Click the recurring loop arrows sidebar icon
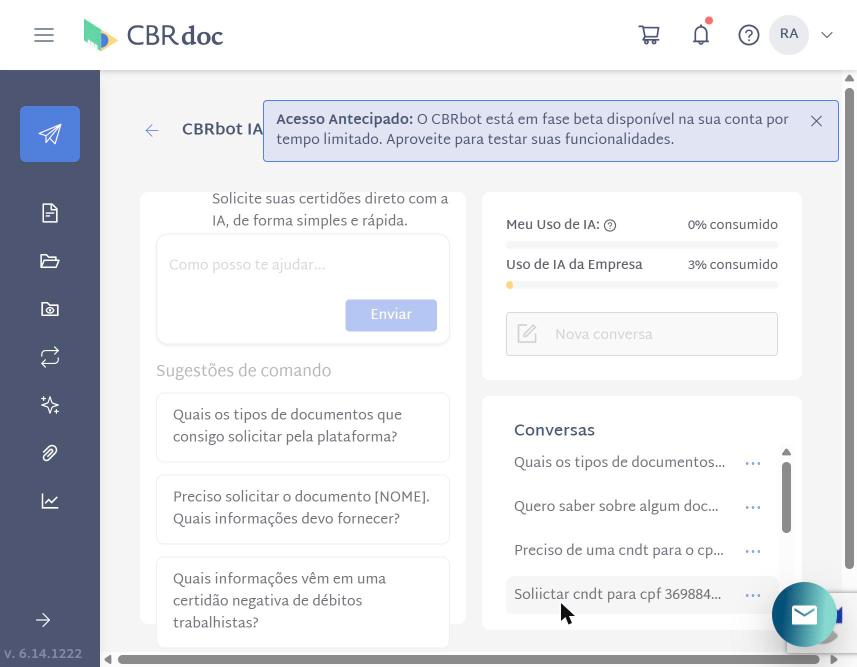857x667 pixels. [x=50, y=357]
